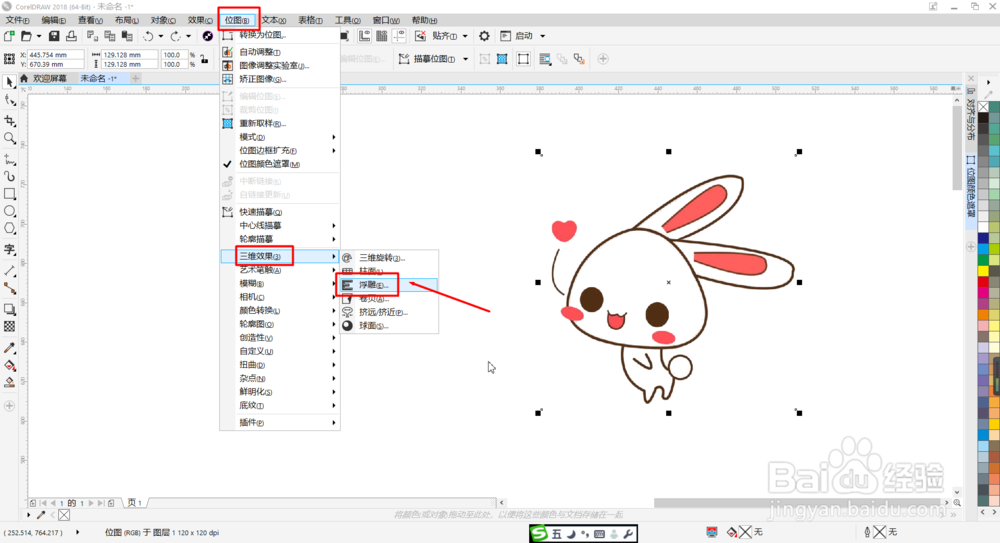Open the 贴齐 snap dropdown
Screen dimensions: 1000x543
[465, 36]
